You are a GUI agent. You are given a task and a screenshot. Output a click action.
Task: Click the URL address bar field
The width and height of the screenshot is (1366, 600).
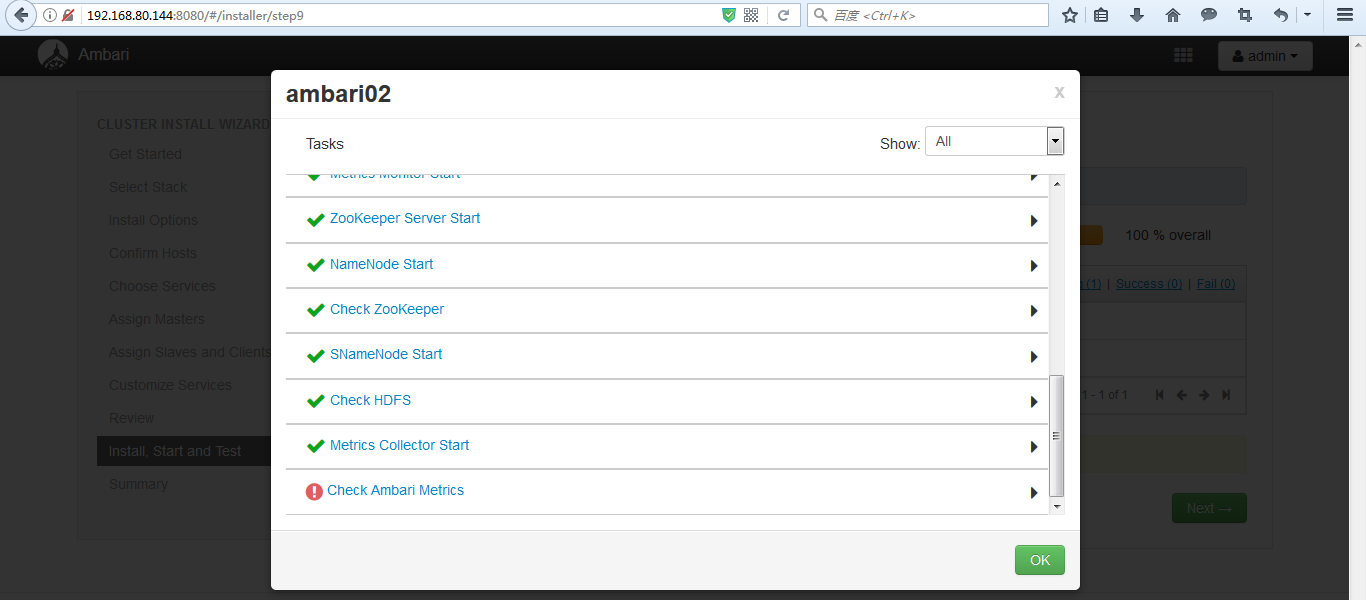click(x=400, y=15)
